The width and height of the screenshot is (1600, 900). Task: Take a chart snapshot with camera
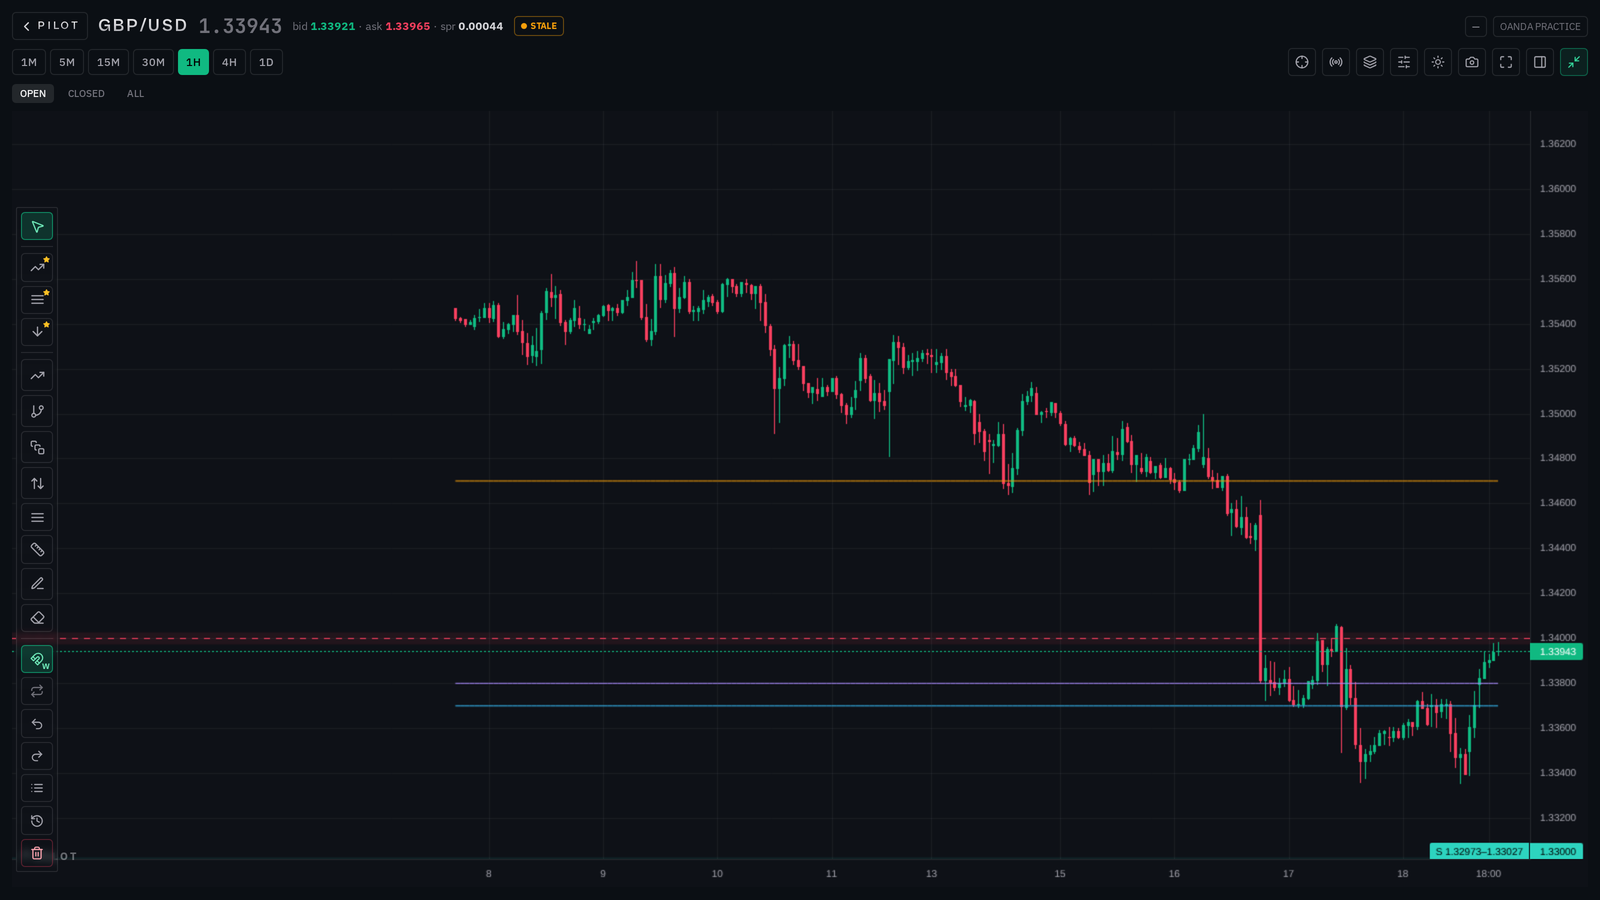click(1472, 62)
